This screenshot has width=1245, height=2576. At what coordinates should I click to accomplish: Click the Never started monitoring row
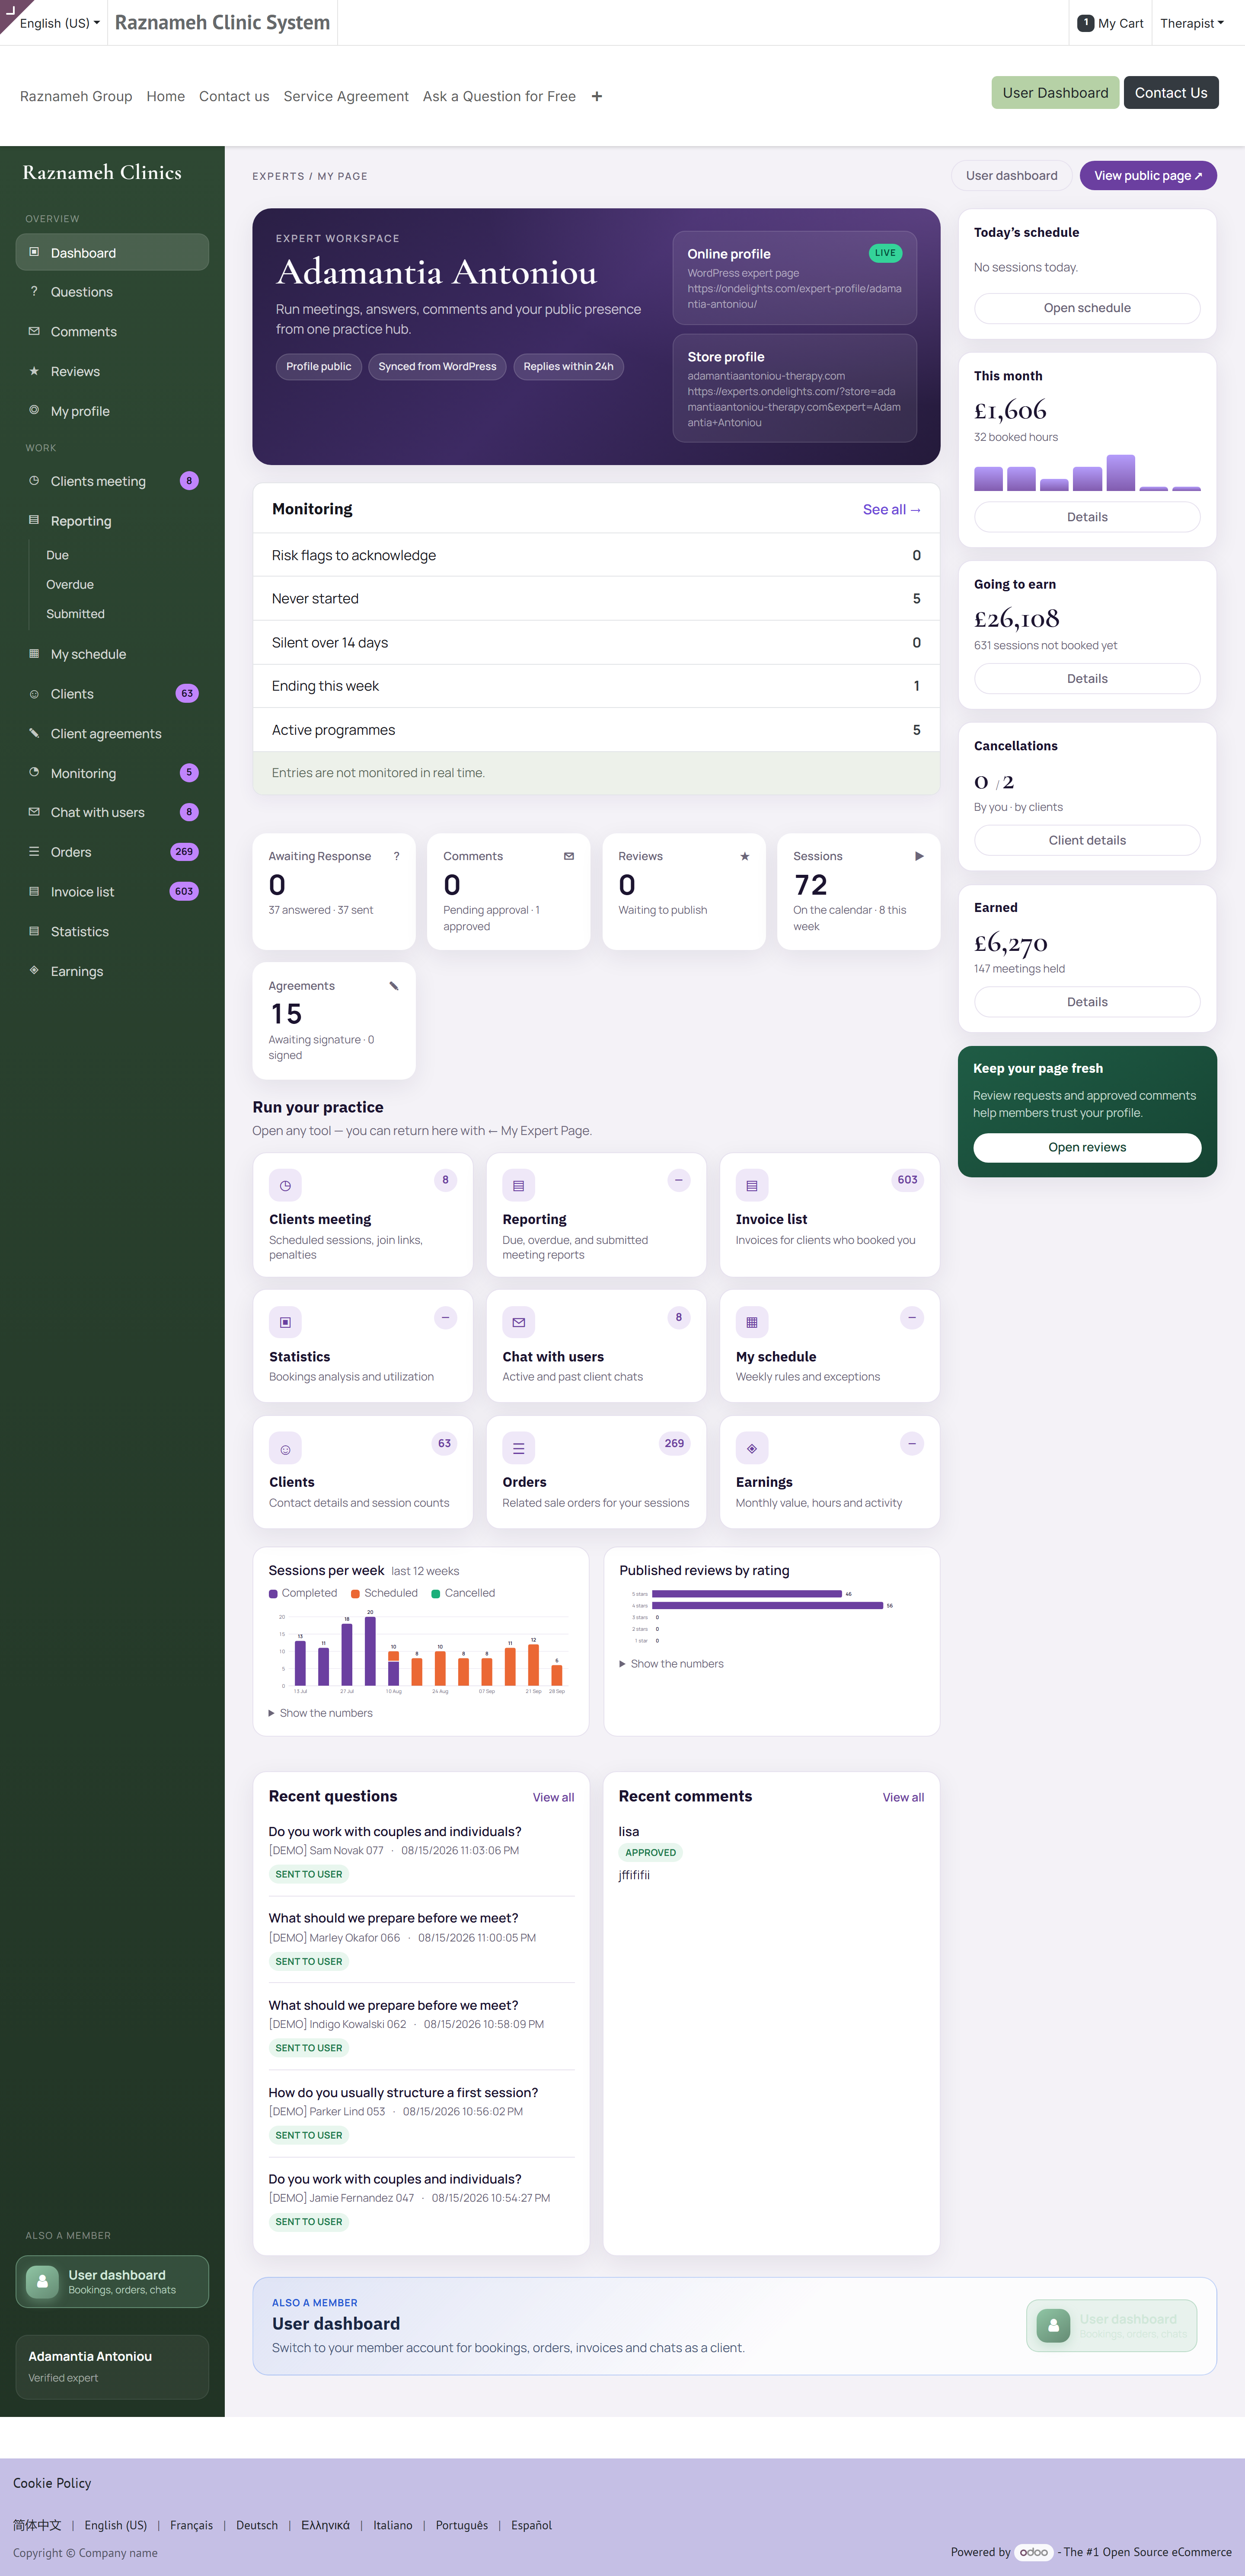(x=596, y=598)
